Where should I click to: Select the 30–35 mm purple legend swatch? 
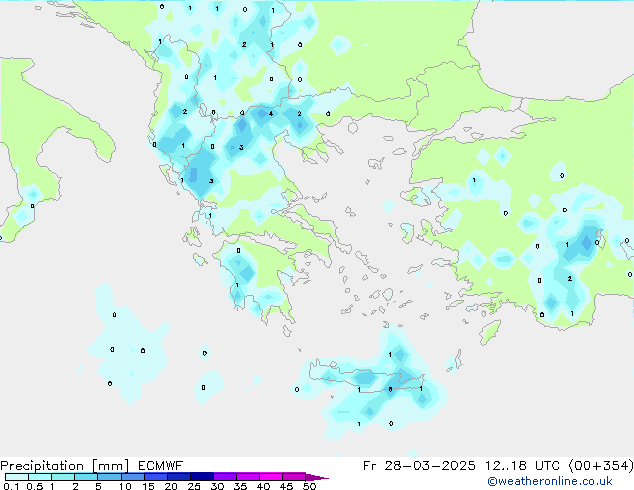point(225,477)
